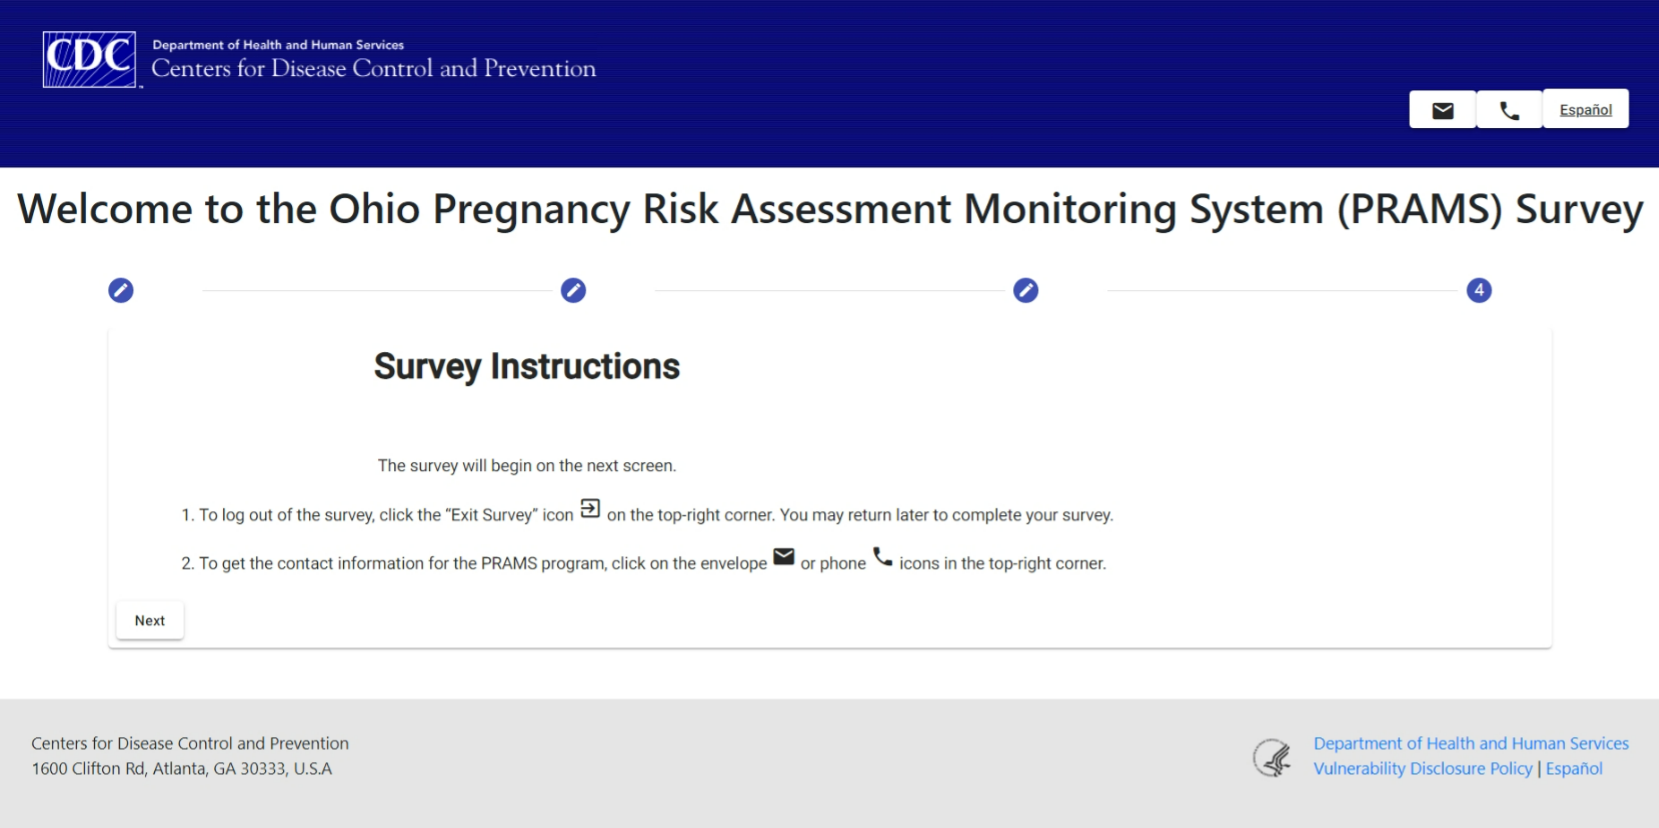1659x828 pixels.
Task: Open the Vulnerability Disclosure Policy link
Action: pyautogui.click(x=1422, y=768)
